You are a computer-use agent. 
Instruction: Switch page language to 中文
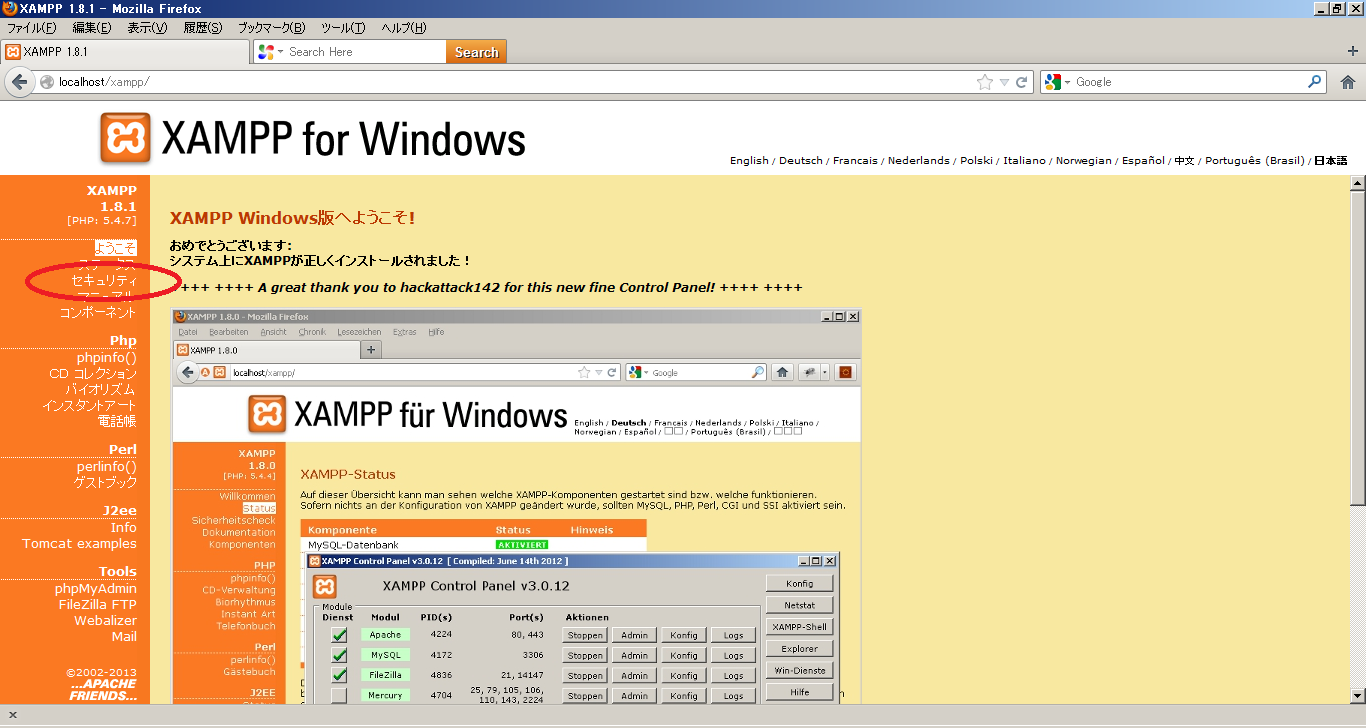(1184, 160)
